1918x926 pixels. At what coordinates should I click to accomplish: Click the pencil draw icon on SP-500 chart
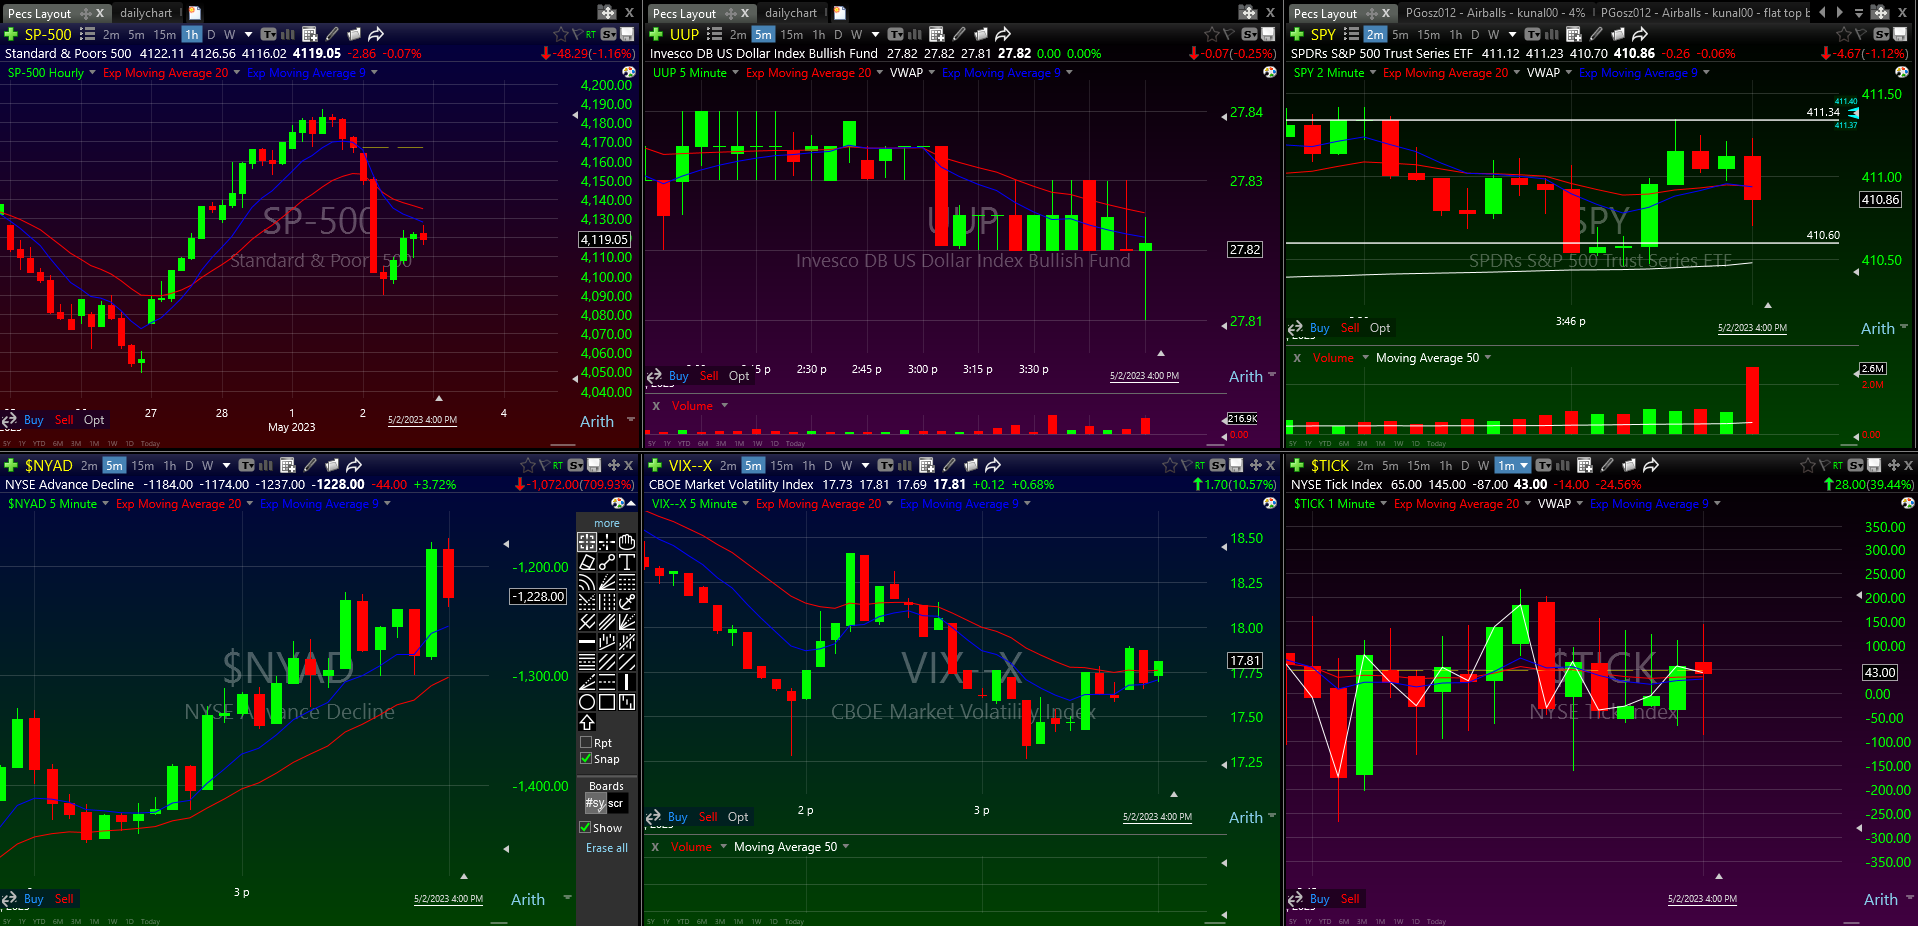click(x=332, y=34)
